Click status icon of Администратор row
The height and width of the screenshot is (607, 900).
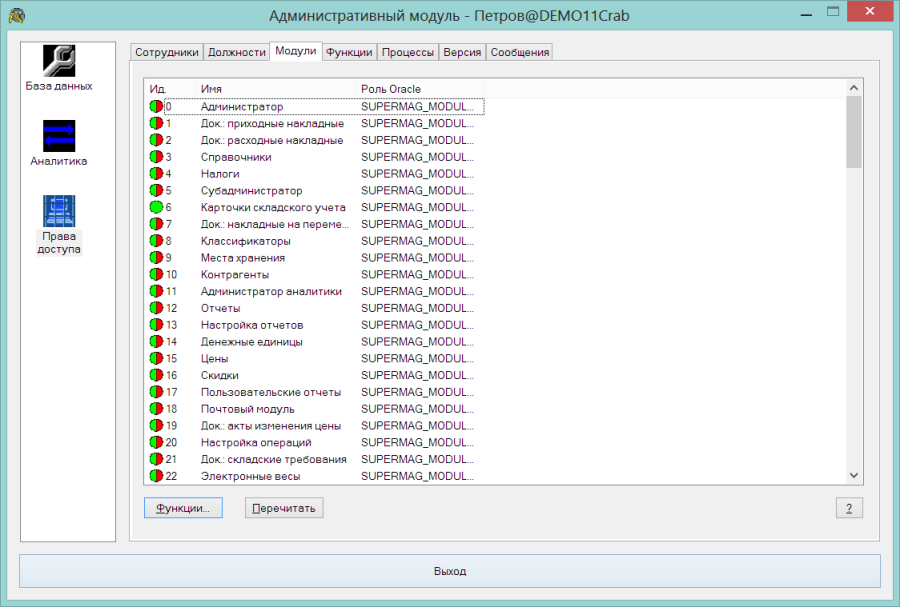[x=156, y=106]
